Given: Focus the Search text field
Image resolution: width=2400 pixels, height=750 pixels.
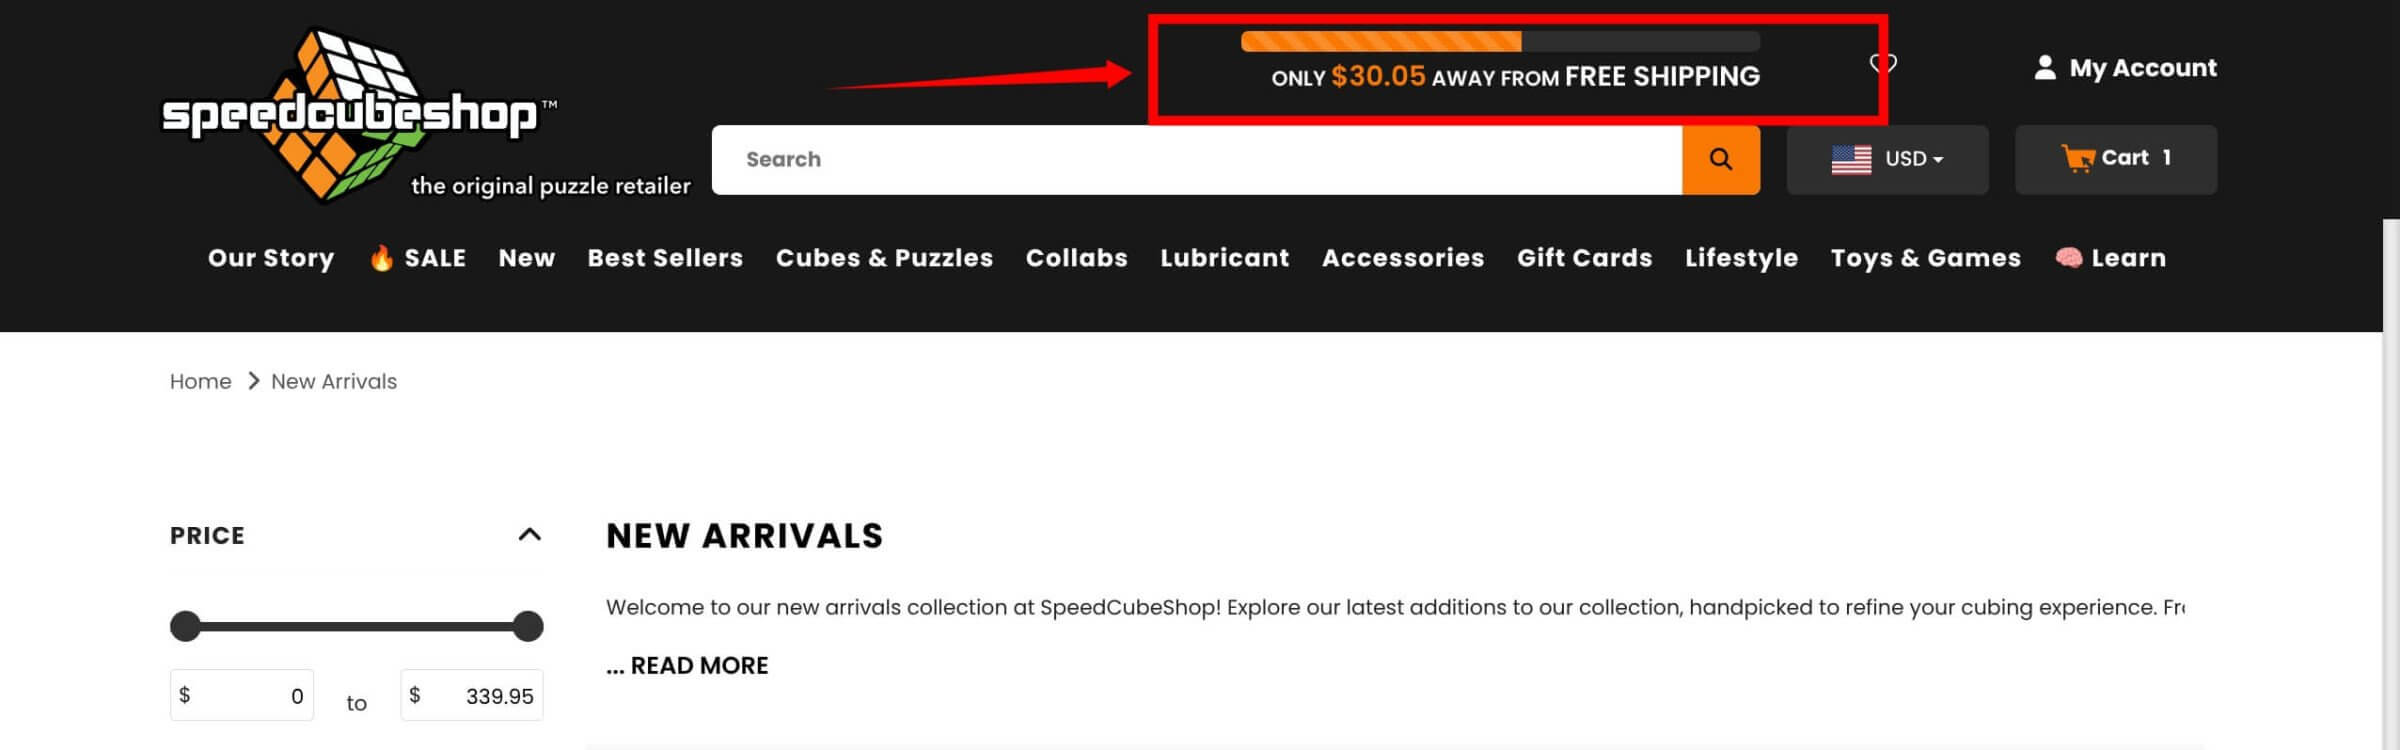Looking at the screenshot, I should point(1196,159).
